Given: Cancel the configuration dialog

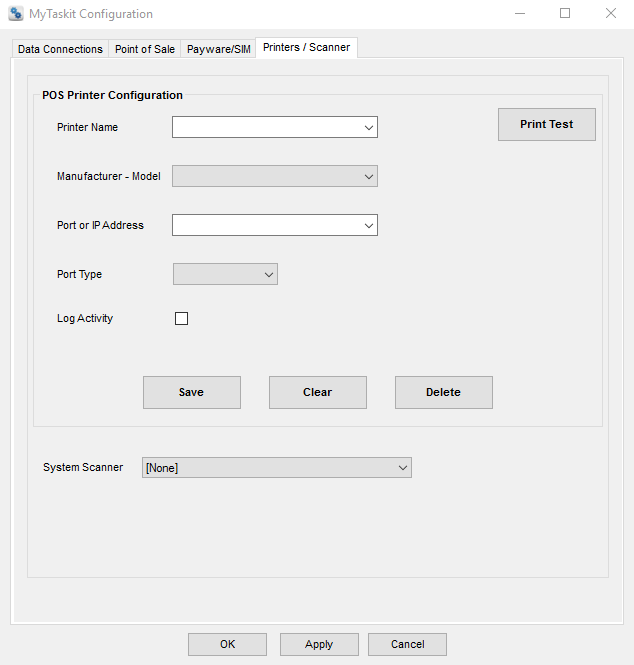Looking at the screenshot, I should 407,644.
